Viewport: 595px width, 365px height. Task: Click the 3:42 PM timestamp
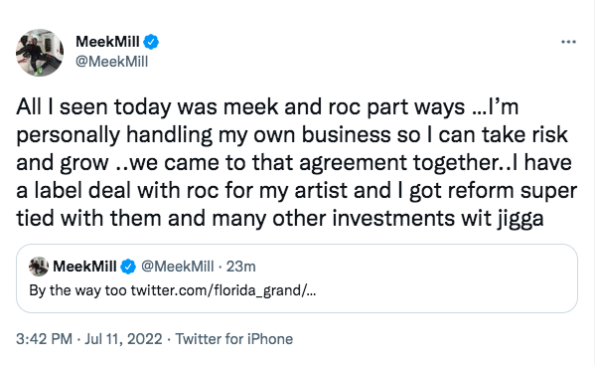(44, 339)
